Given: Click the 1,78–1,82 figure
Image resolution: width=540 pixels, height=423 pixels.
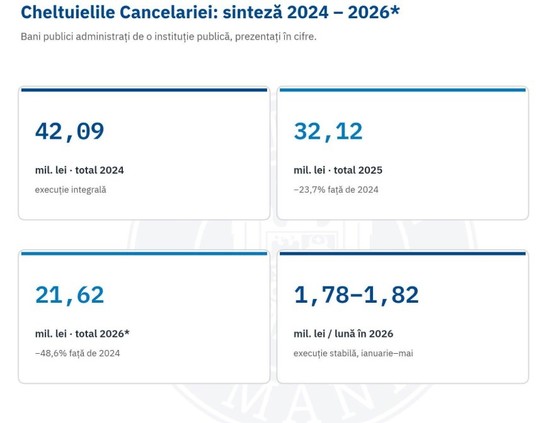Looking at the screenshot, I should pos(356,295).
